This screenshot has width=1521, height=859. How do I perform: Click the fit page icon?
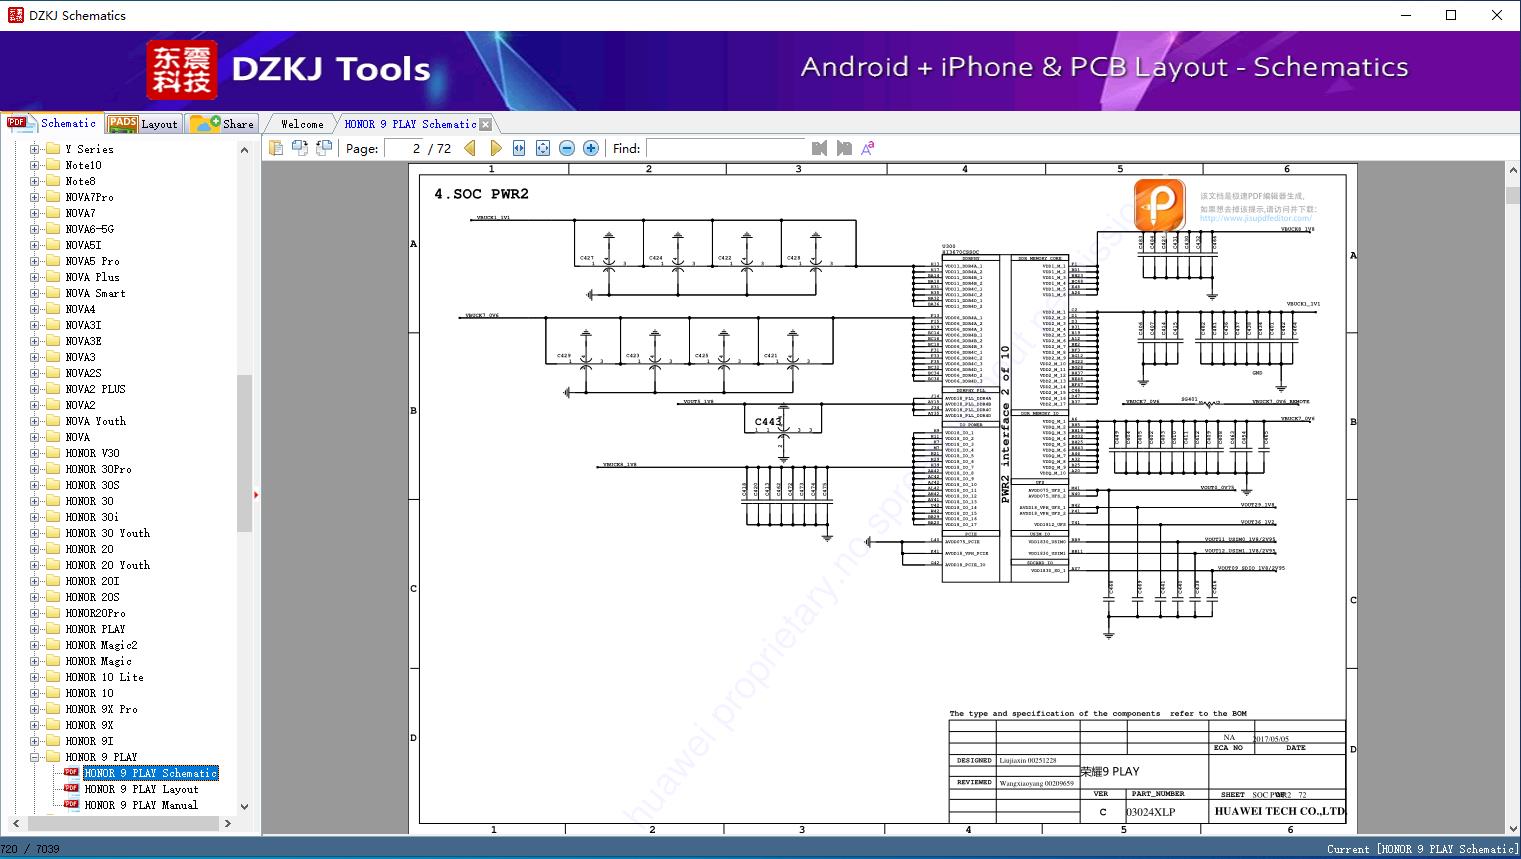tap(543, 148)
